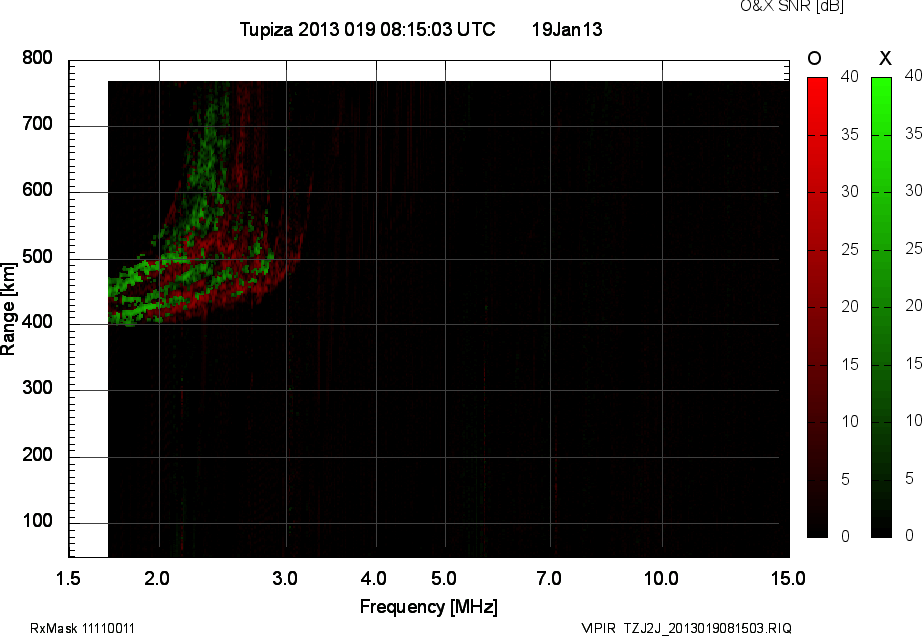Click the '4.0' frequency tick label
The width and height of the screenshot is (922, 636).
[x=373, y=578]
